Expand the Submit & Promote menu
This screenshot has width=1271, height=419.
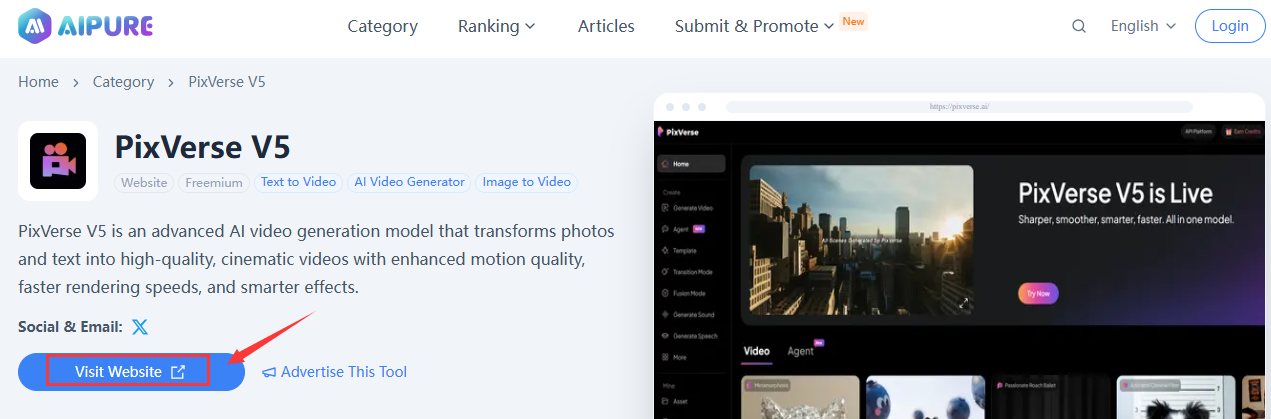click(755, 26)
